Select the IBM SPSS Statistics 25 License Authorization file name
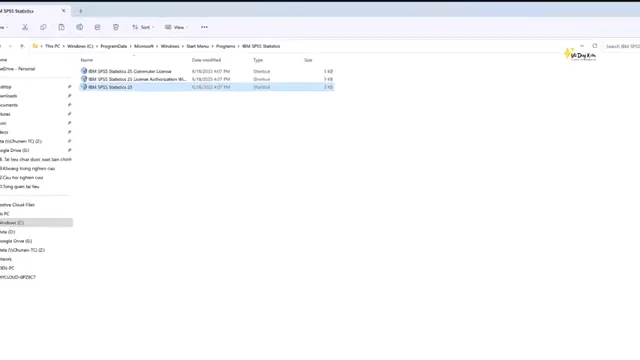The width and height of the screenshot is (640, 360). click(x=137, y=79)
